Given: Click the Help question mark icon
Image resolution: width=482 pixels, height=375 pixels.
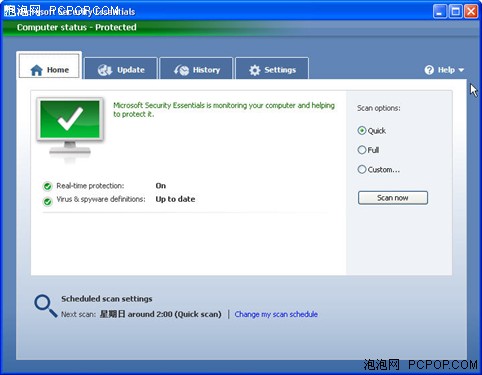Looking at the screenshot, I should click(429, 70).
